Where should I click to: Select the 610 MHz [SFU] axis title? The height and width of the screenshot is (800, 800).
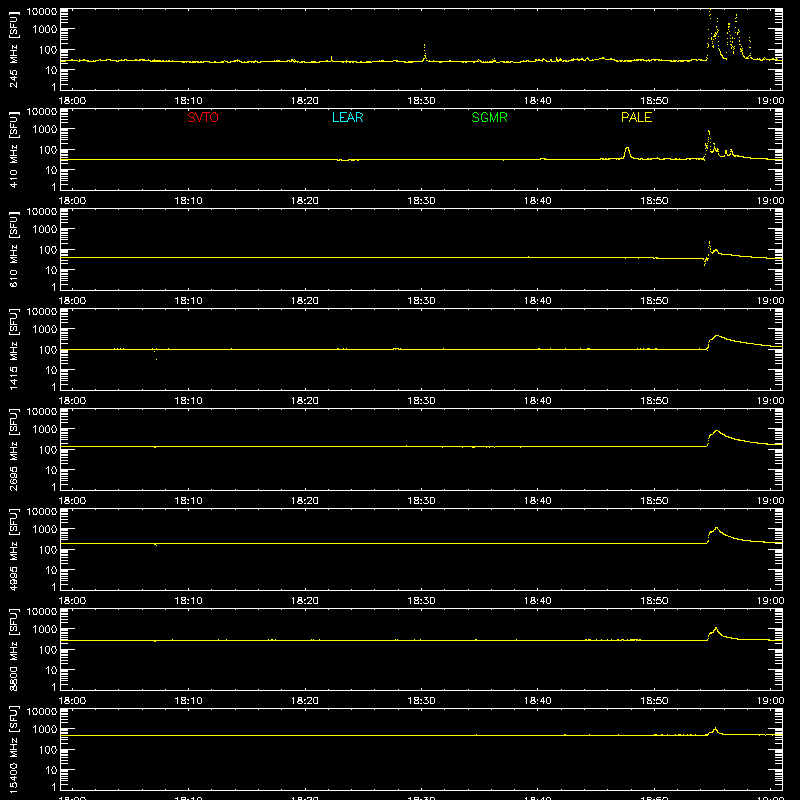tap(13, 250)
